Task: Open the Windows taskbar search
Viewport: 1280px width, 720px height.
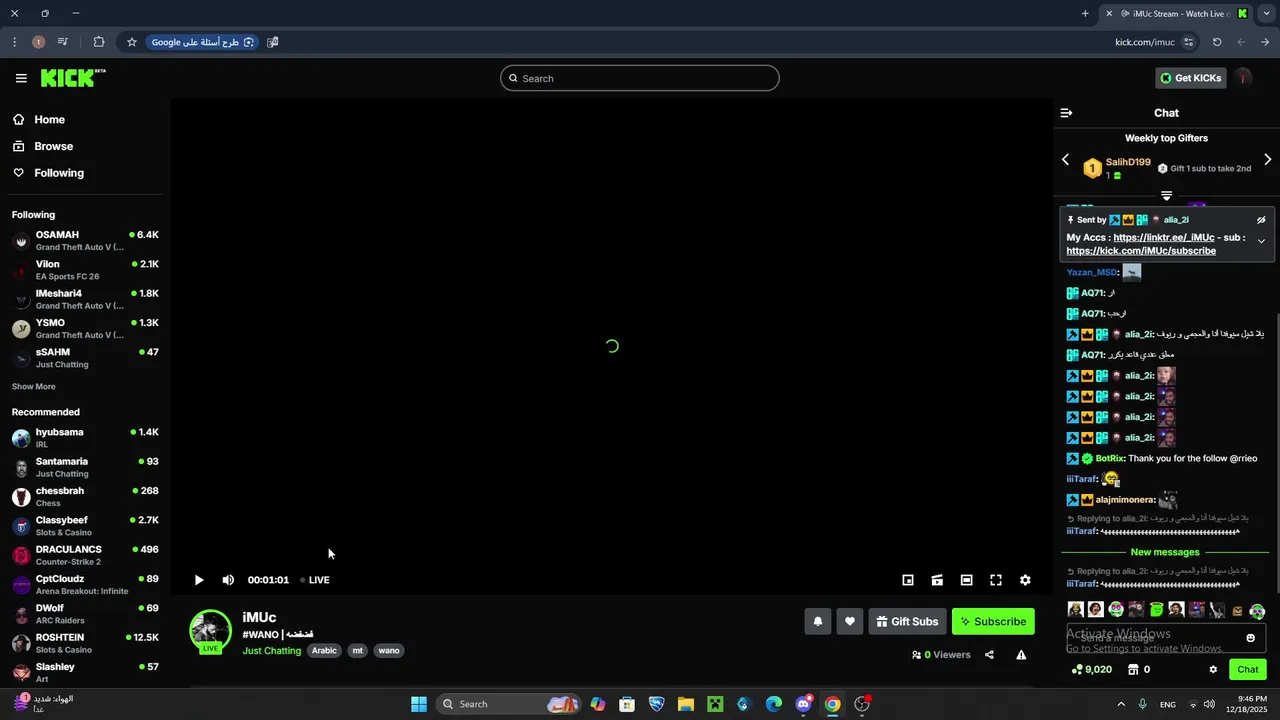Action: point(510,704)
